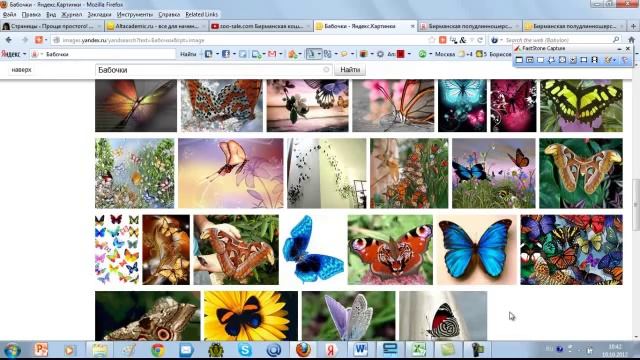Expand the Gmail icon dropdown arrow

281,54
